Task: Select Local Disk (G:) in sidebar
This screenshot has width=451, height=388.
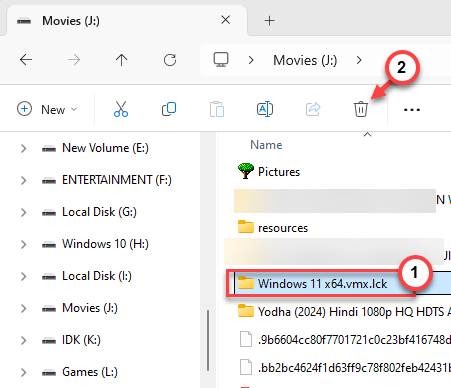Action: (99, 212)
